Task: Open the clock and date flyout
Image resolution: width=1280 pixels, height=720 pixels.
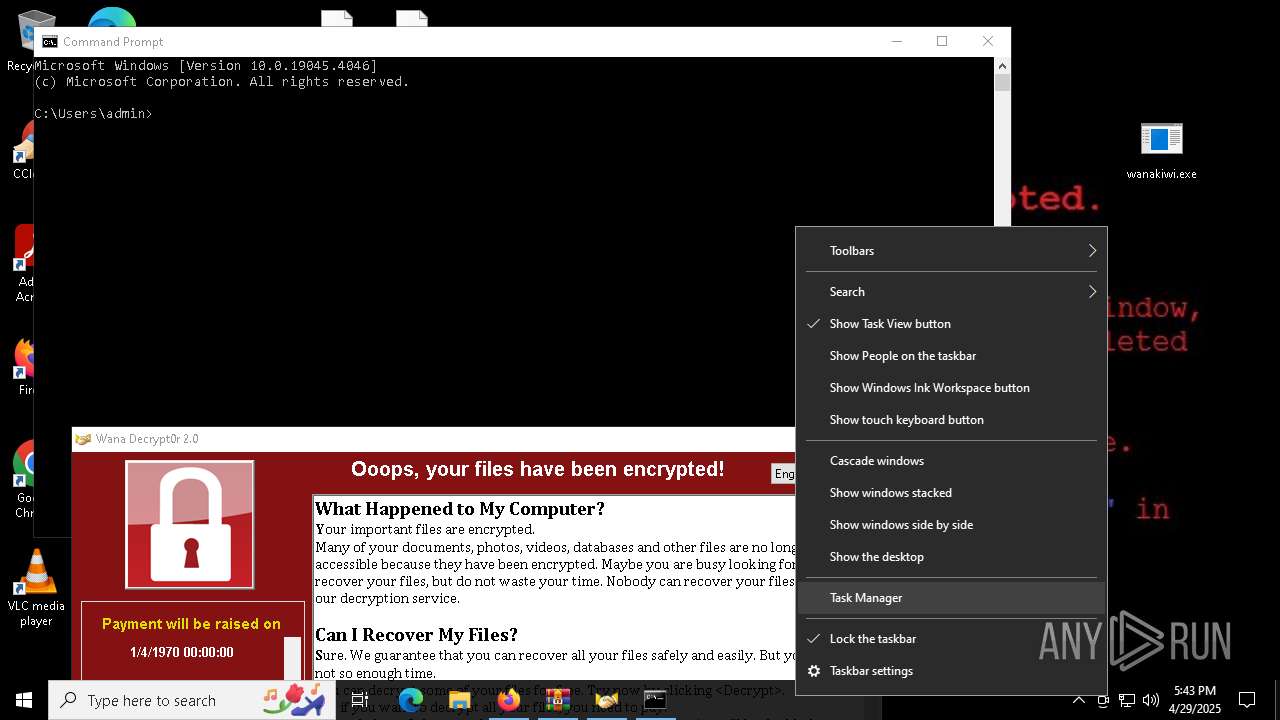Action: click(x=1195, y=700)
